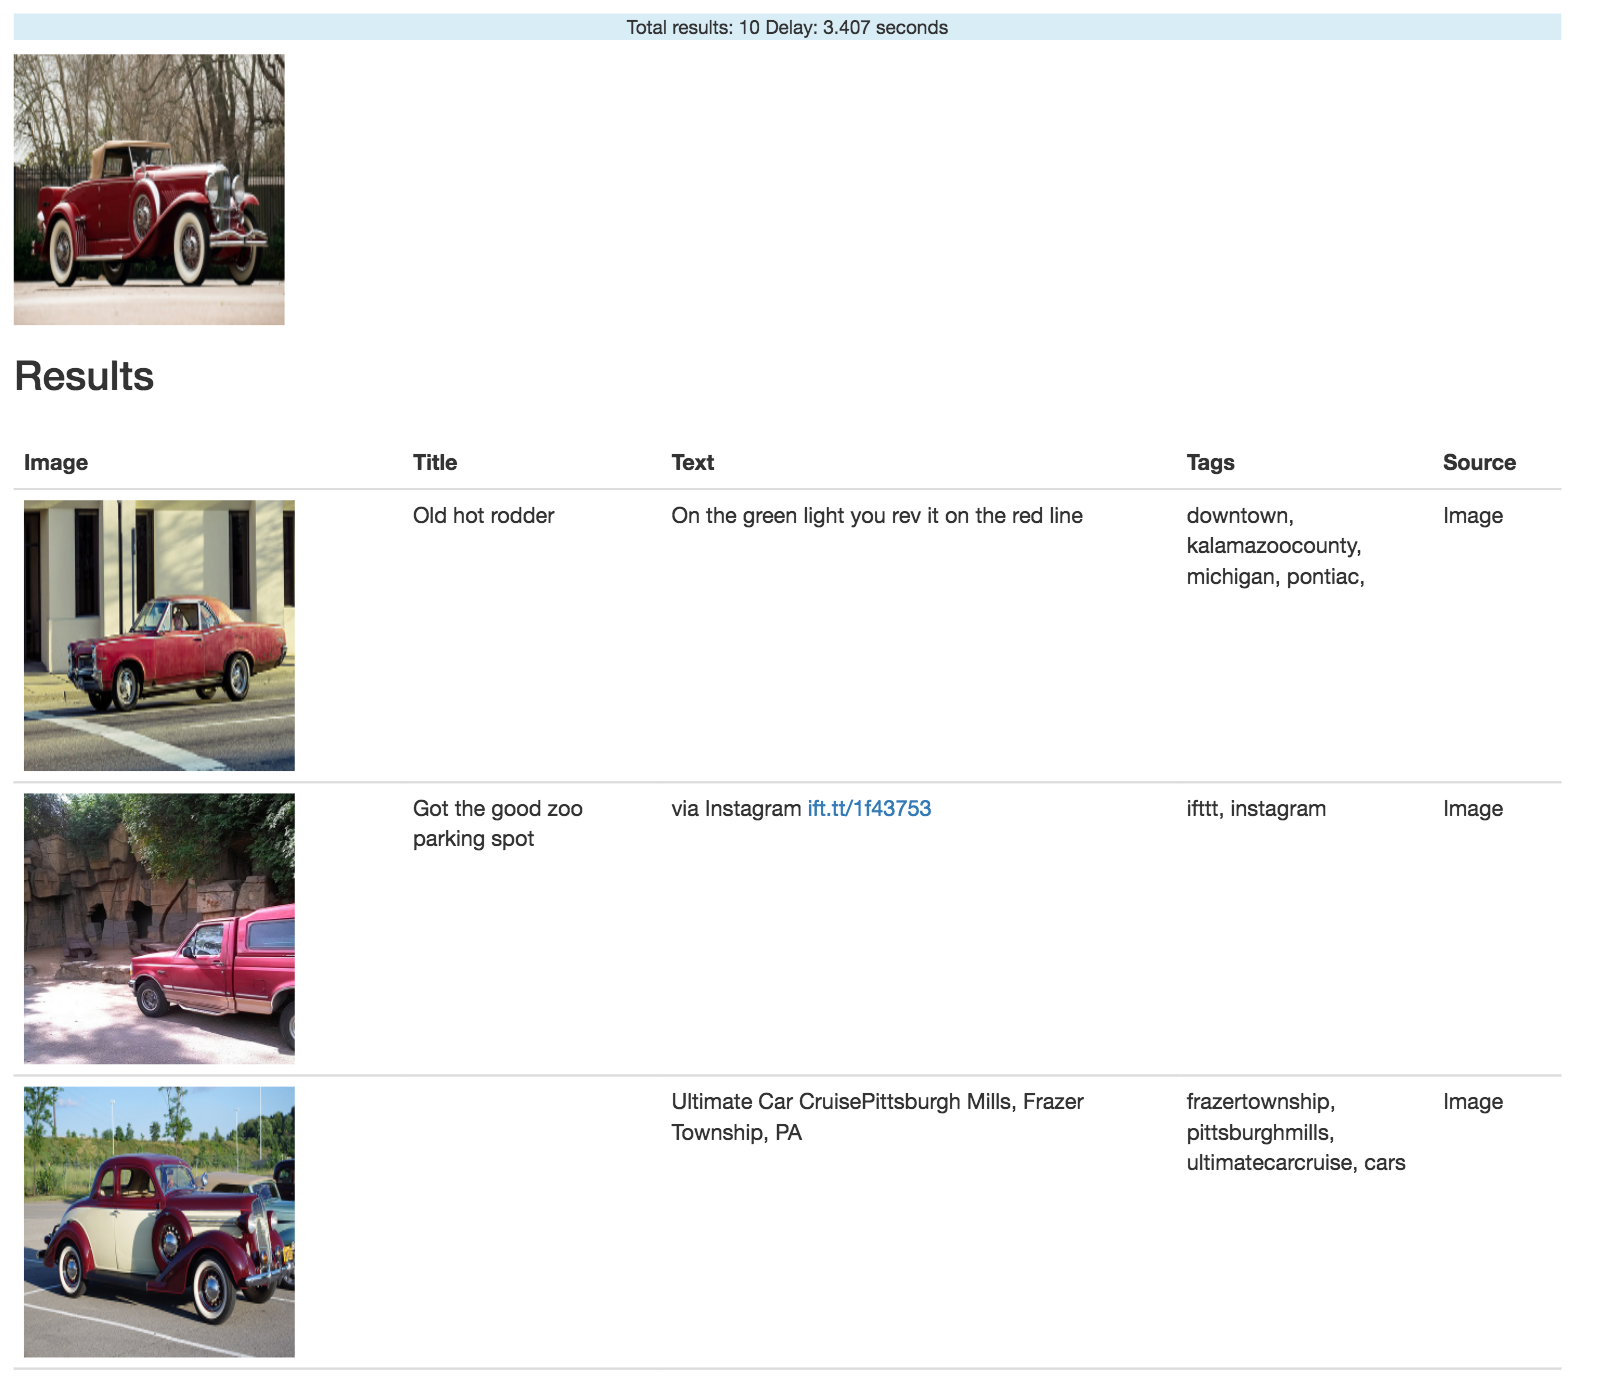The width and height of the screenshot is (1602, 1378).
Task: Click the frazertownship, pittsburghmills tags cell
Action: 1296,1132
